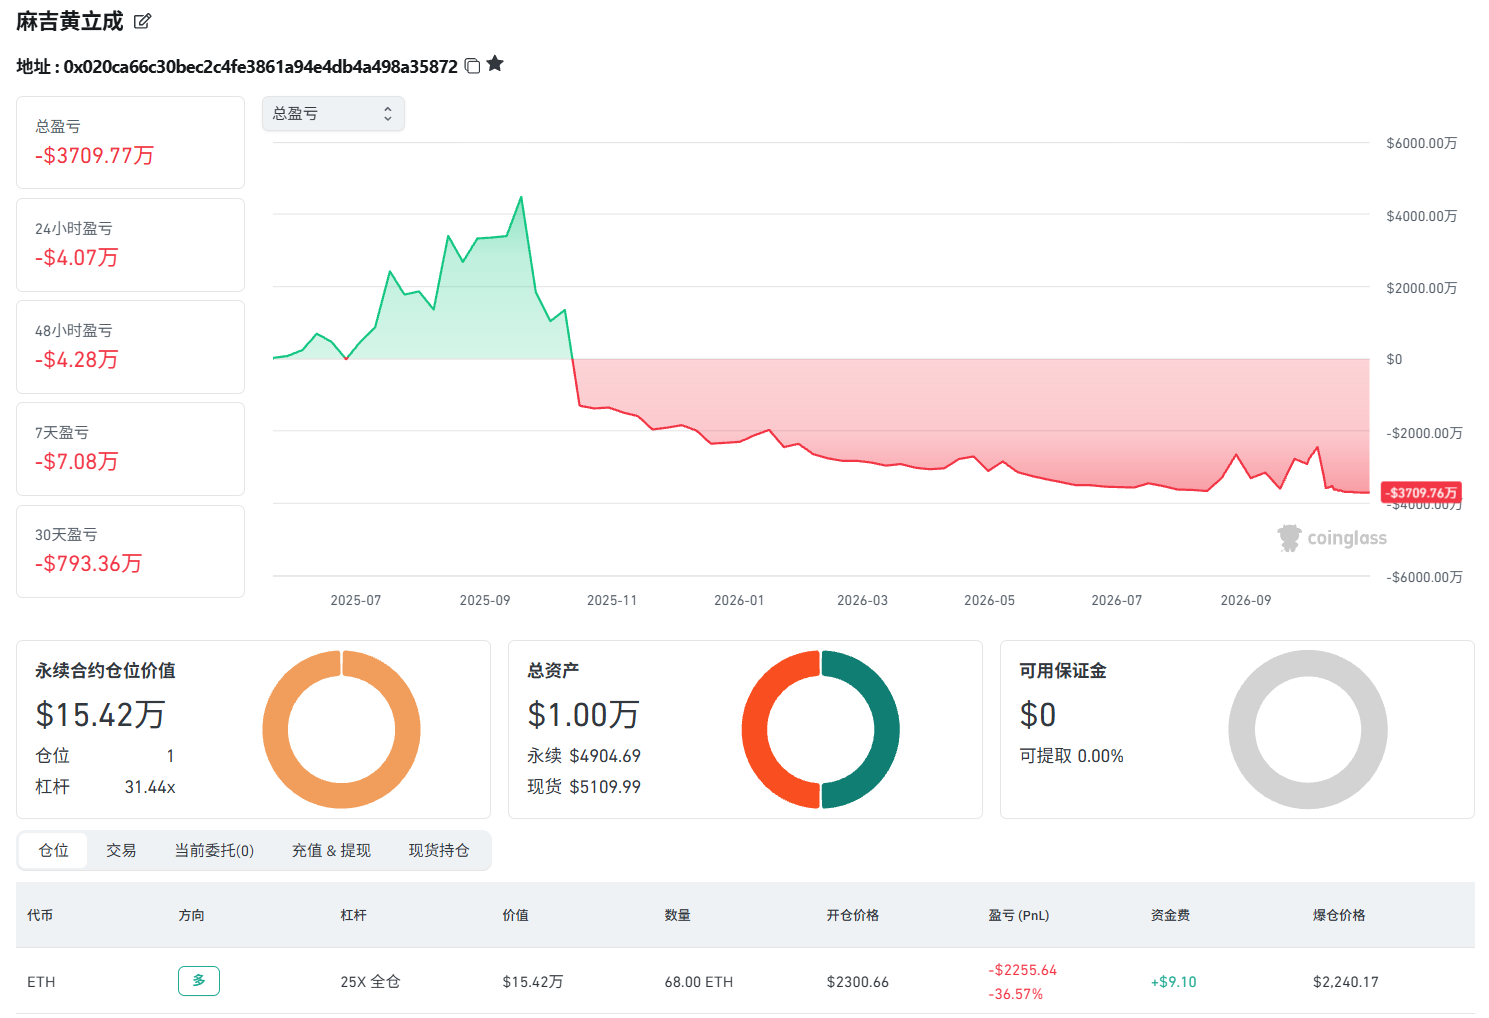This screenshot has width=1489, height=1018.
Task: Click the 盈亏 (PnL) column header
Action: point(1019,915)
